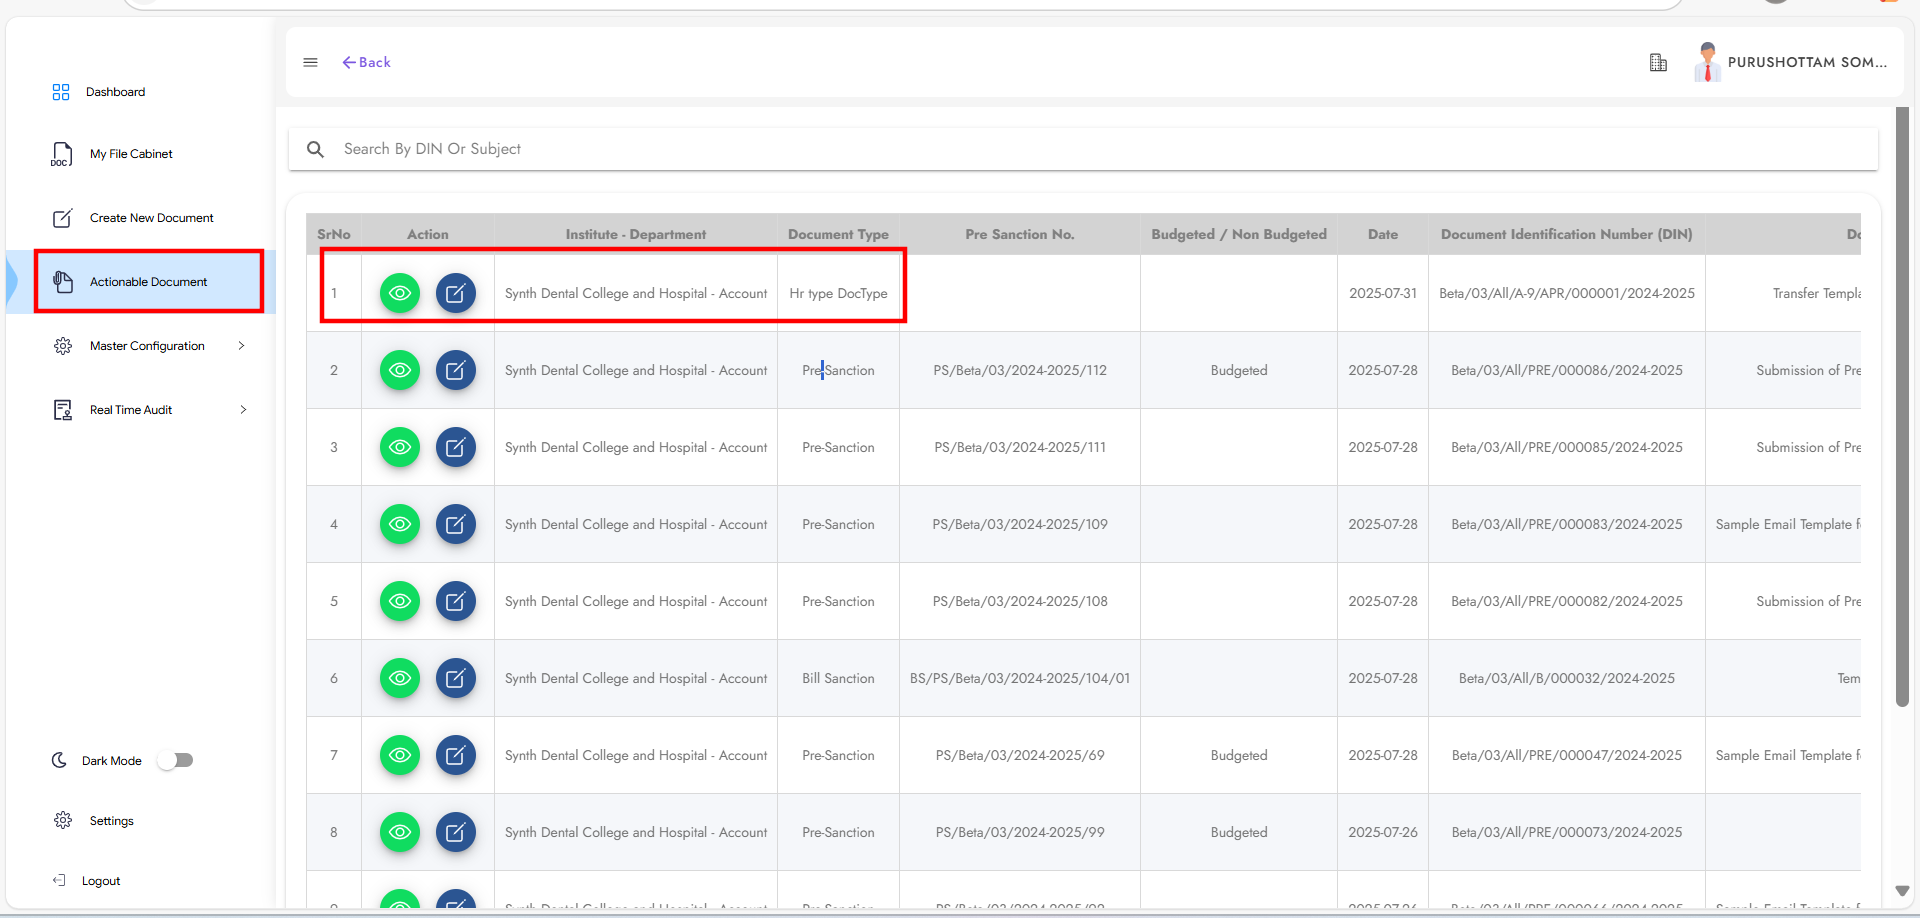Click Logout in the sidebar
This screenshot has width=1920, height=918.
pos(99,880)
